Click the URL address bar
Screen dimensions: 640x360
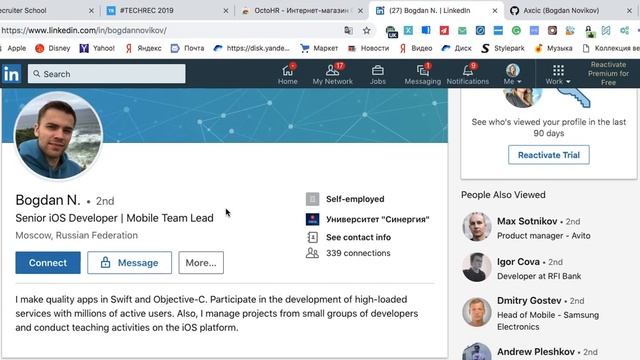[169, 31]
